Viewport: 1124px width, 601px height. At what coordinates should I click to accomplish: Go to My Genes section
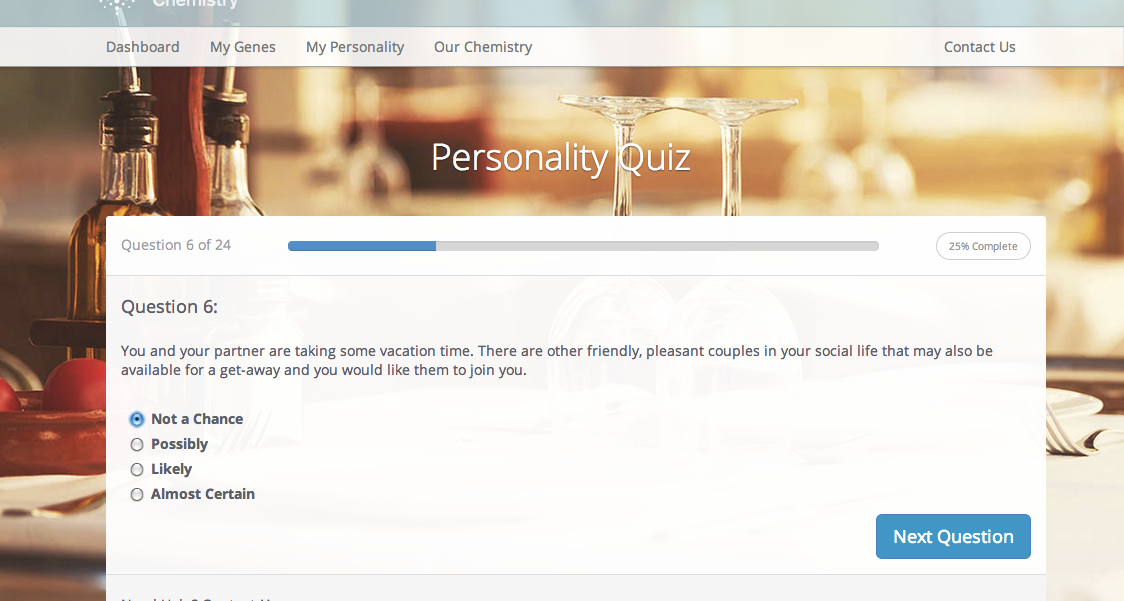pyautogui.click(x=242, y=47)
